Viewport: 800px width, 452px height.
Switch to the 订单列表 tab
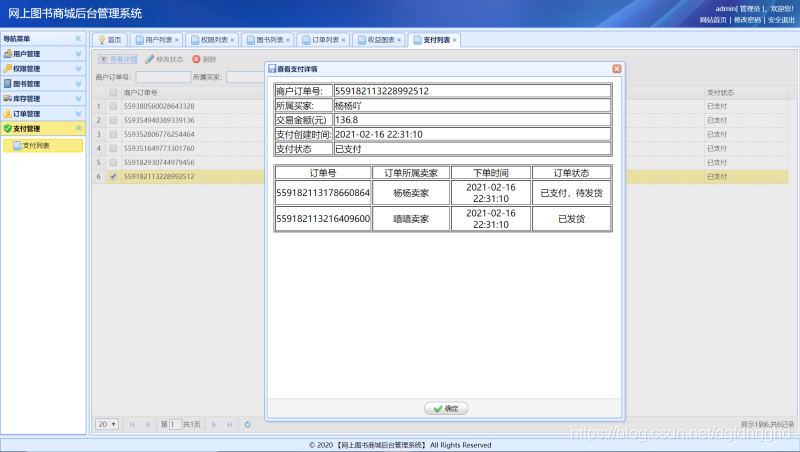click(325, 40)
